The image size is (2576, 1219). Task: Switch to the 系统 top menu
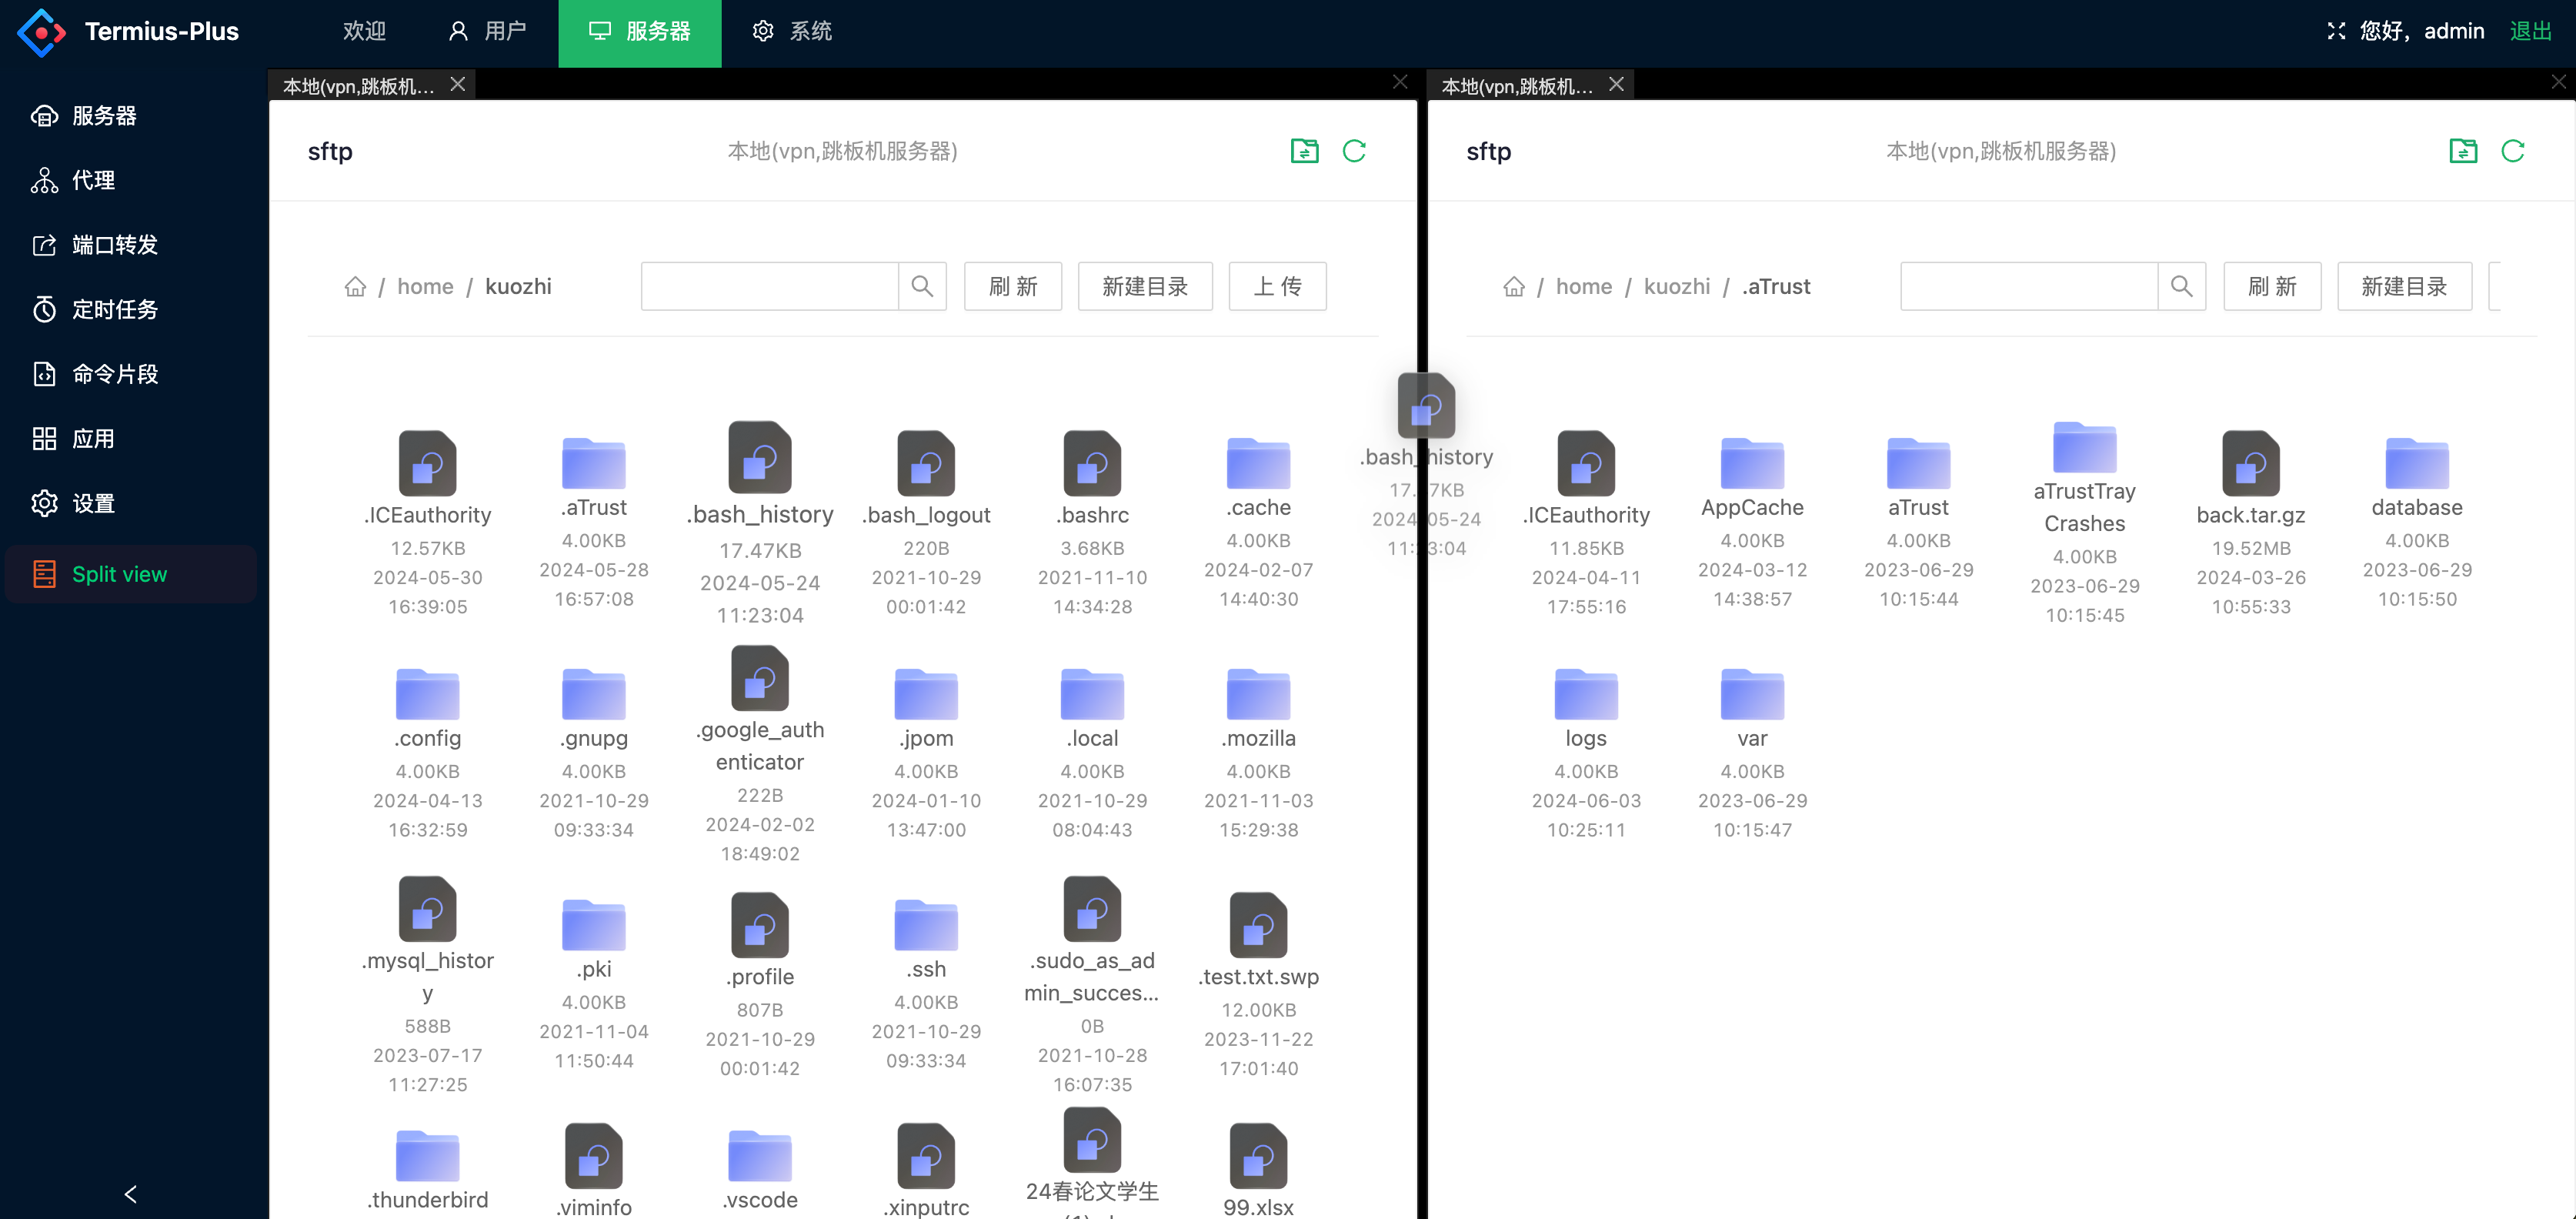(792, 32)
